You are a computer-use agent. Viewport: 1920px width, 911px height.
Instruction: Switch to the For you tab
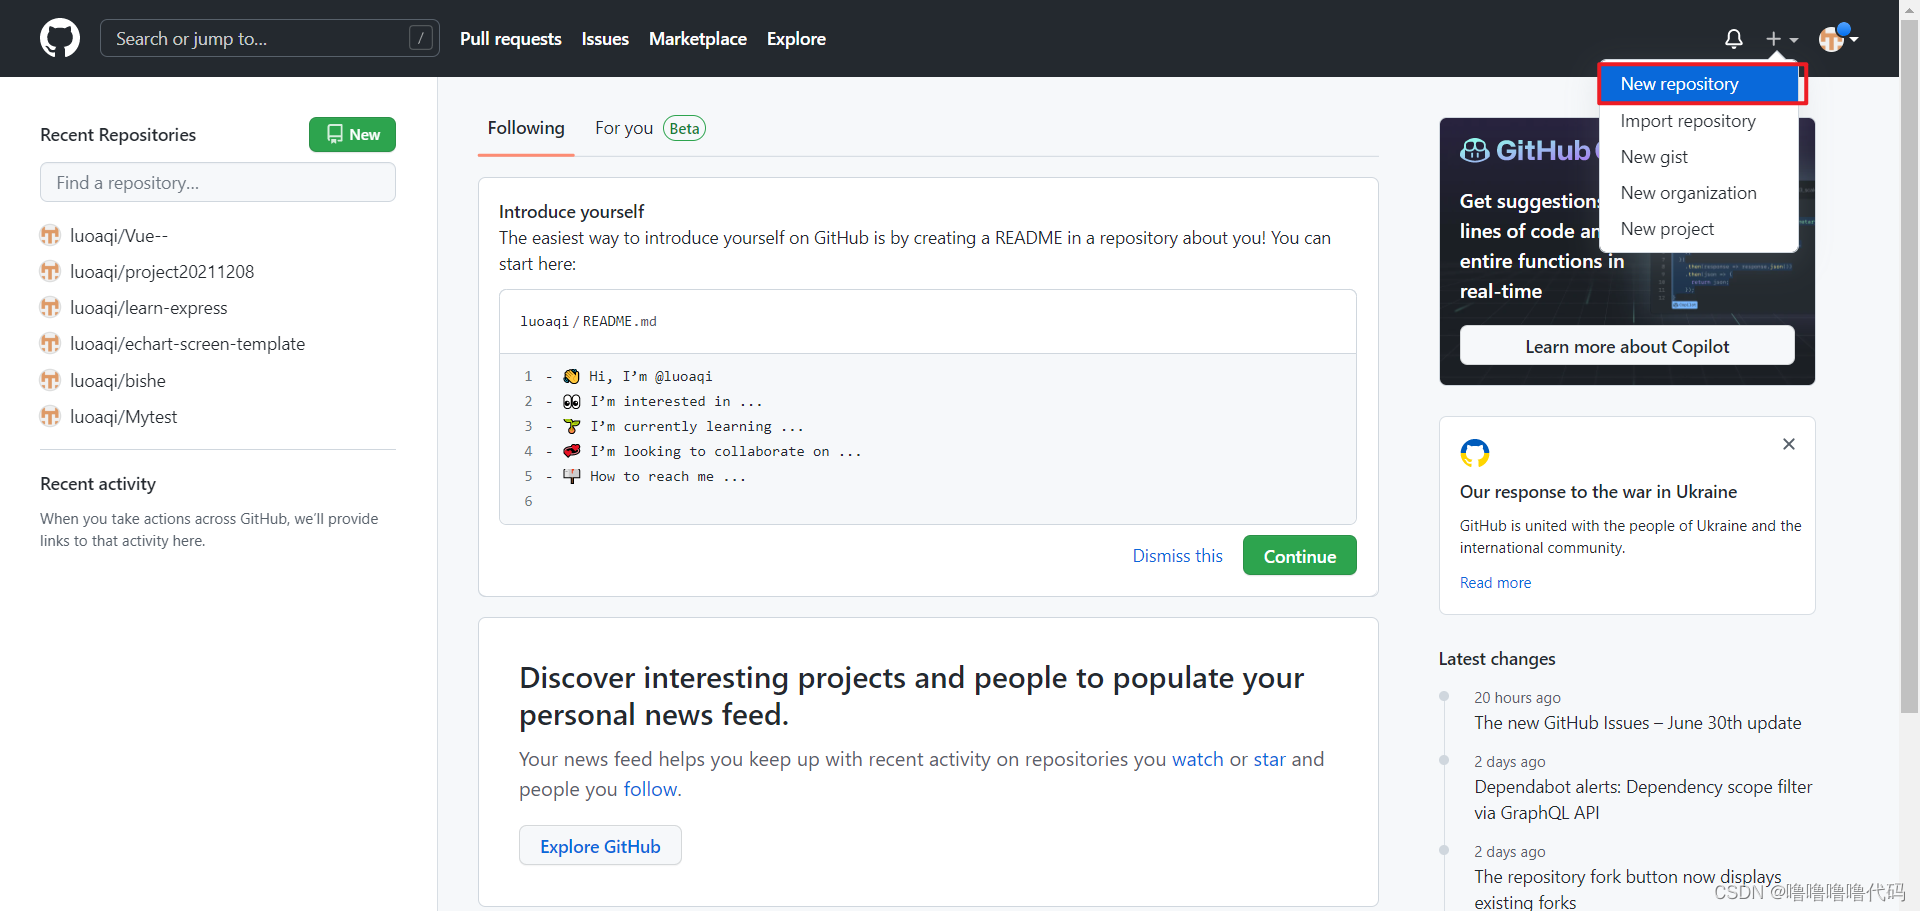pos(624,128)
